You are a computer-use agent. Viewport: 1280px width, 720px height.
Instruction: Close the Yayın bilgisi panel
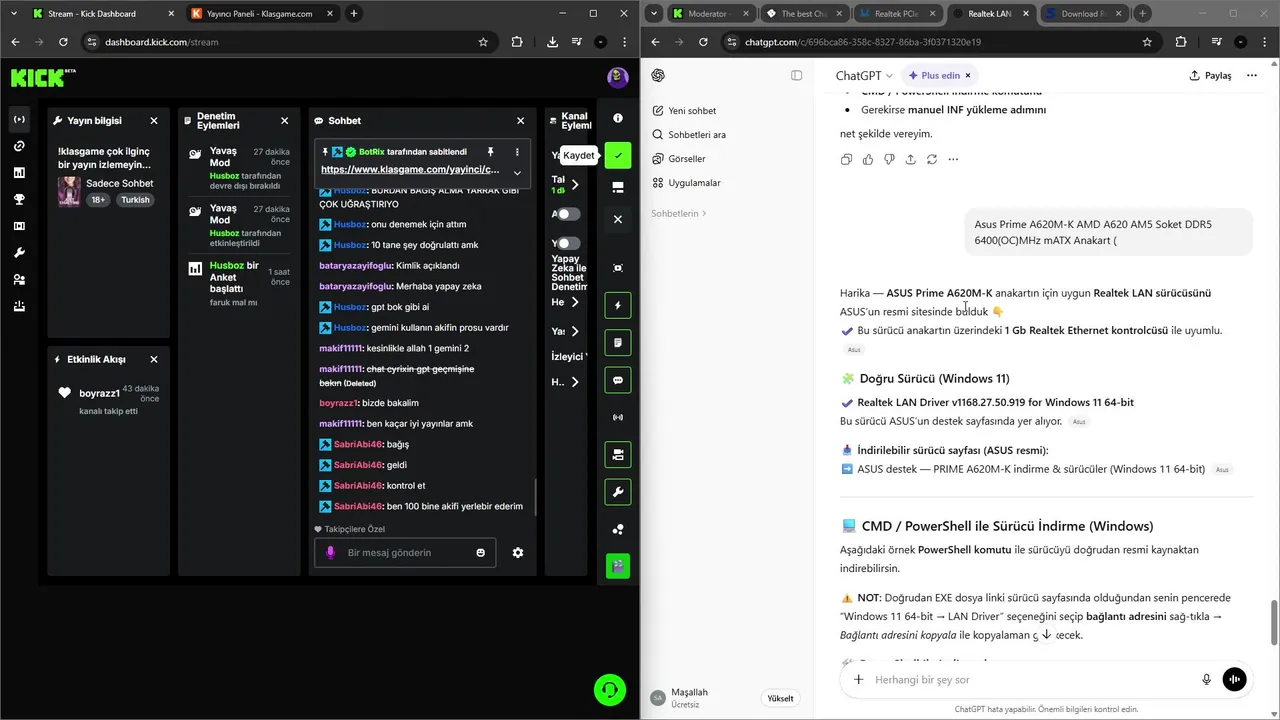coord(154,120)
